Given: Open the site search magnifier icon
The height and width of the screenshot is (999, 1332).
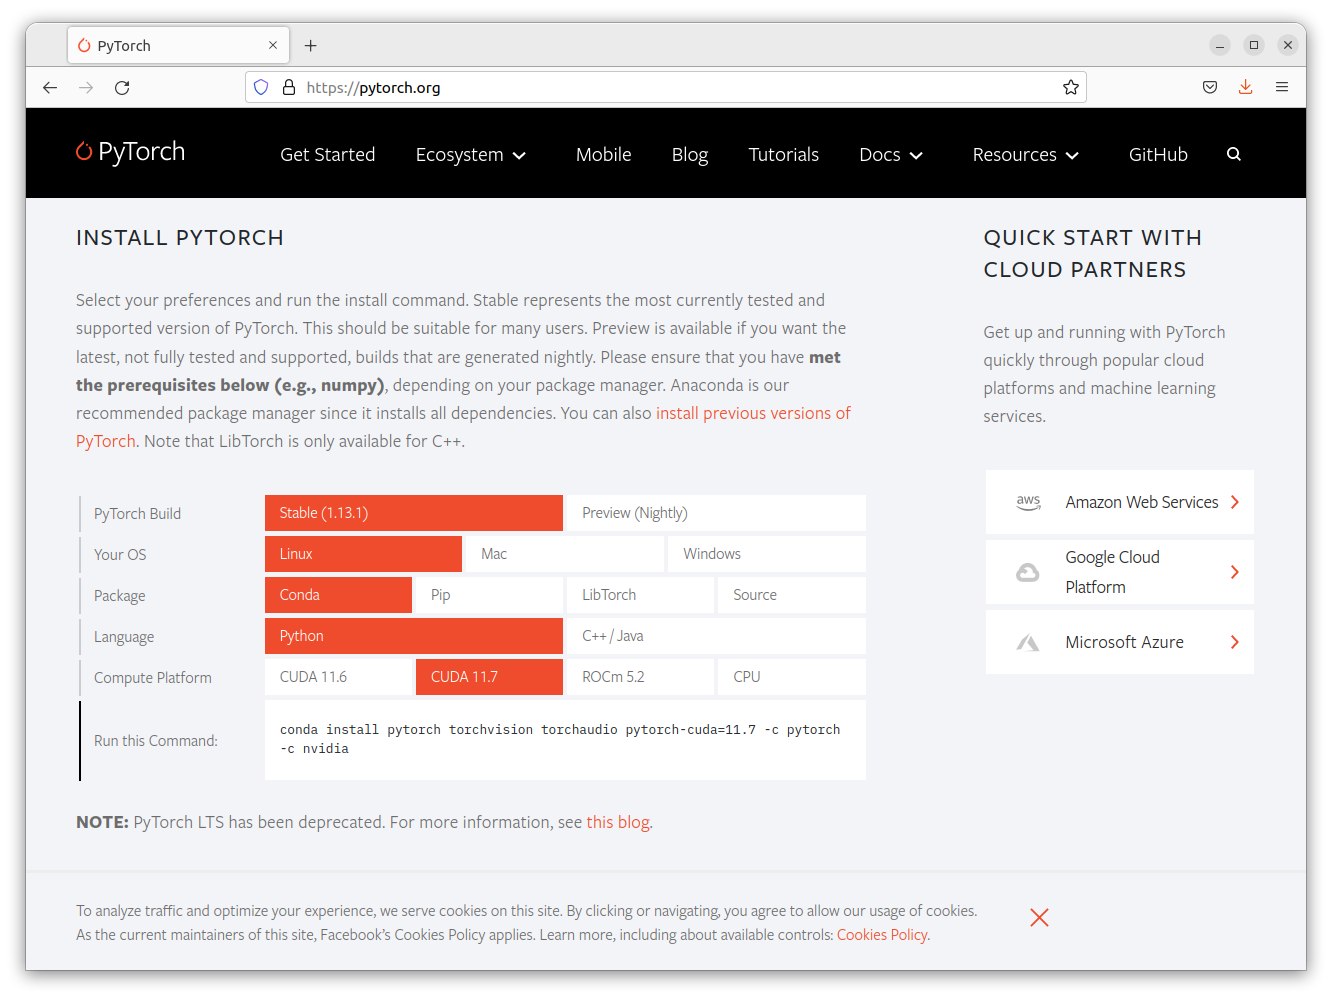Looking at the screenshot, I should pos(1234,154).
